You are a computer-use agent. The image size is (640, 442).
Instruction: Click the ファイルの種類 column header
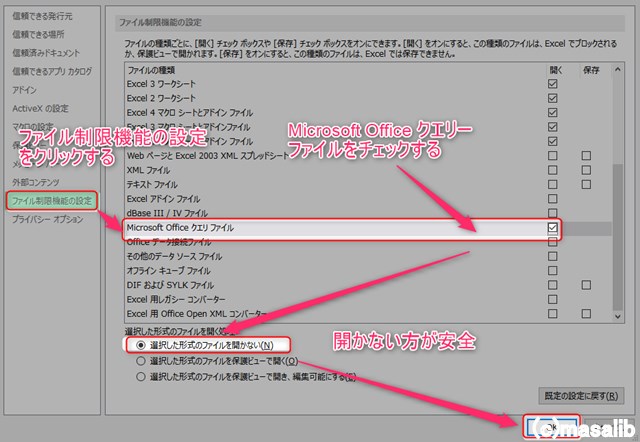tap(151, 70)
